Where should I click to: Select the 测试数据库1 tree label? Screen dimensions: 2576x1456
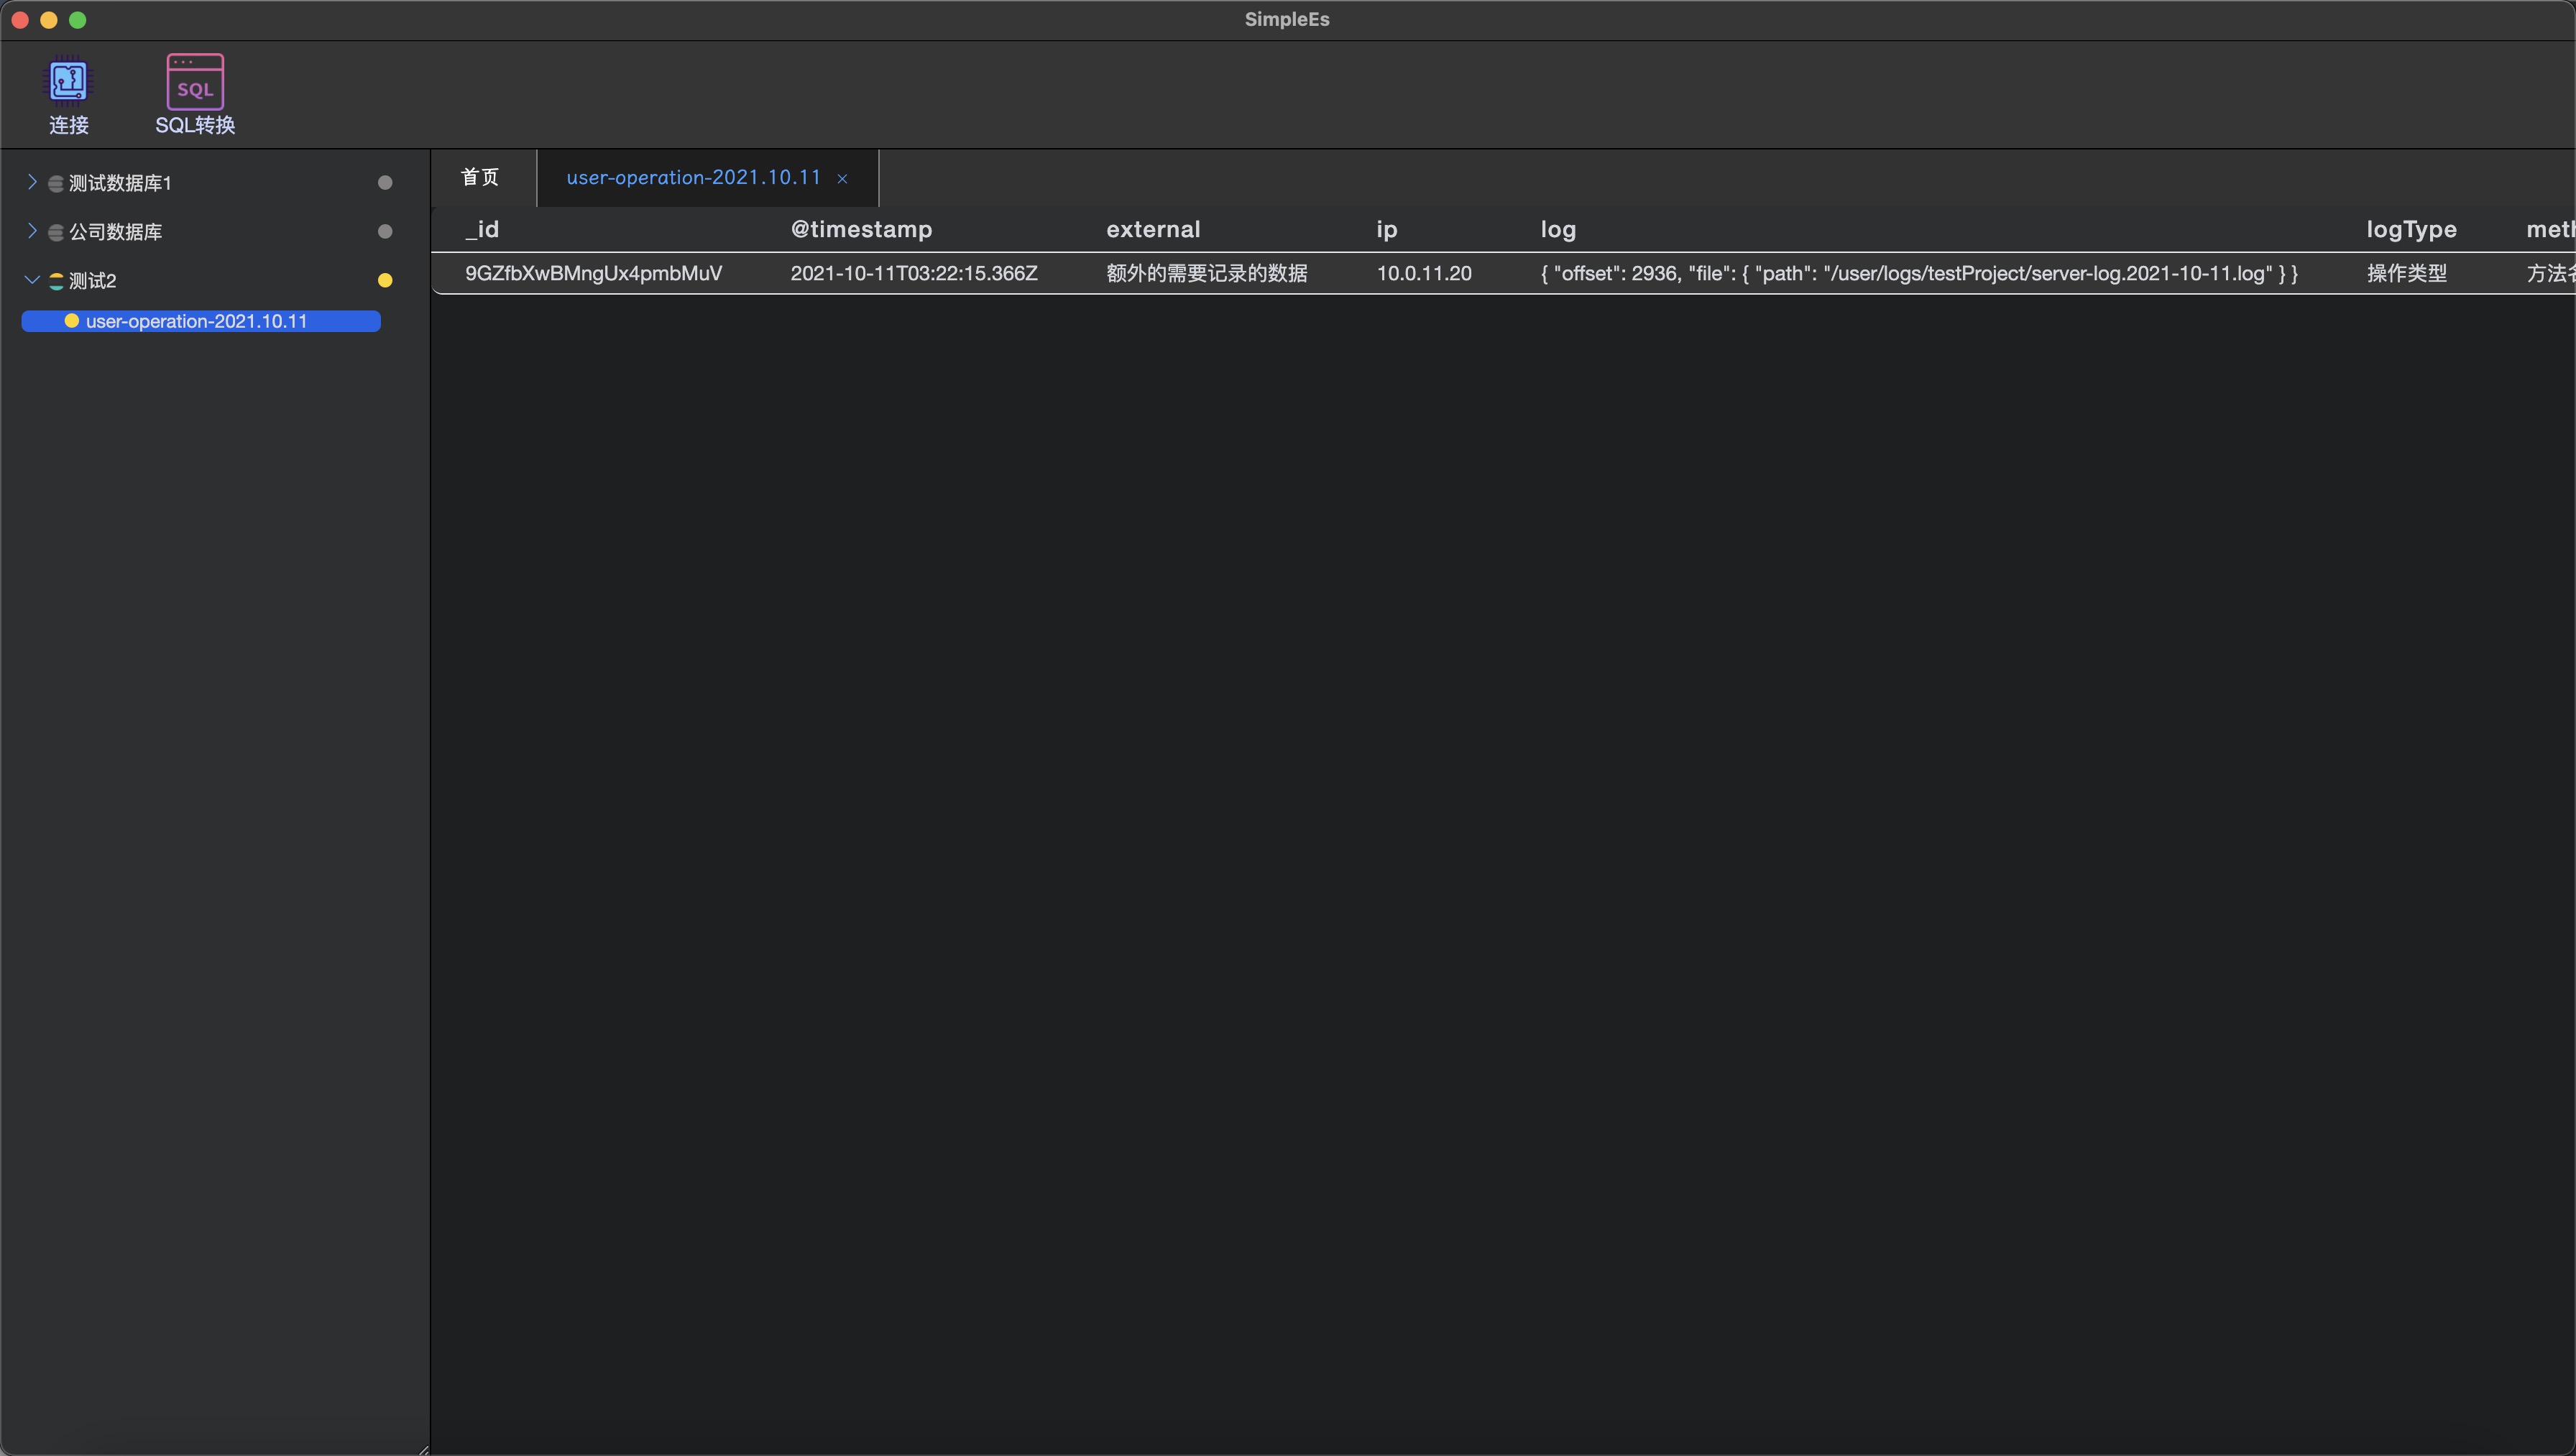click(120, 183)
